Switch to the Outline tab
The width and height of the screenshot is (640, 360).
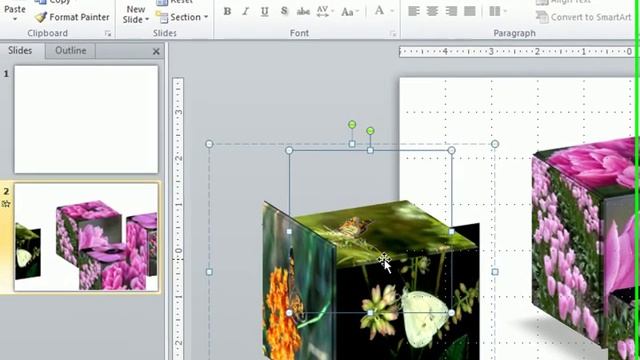[71, 51]
